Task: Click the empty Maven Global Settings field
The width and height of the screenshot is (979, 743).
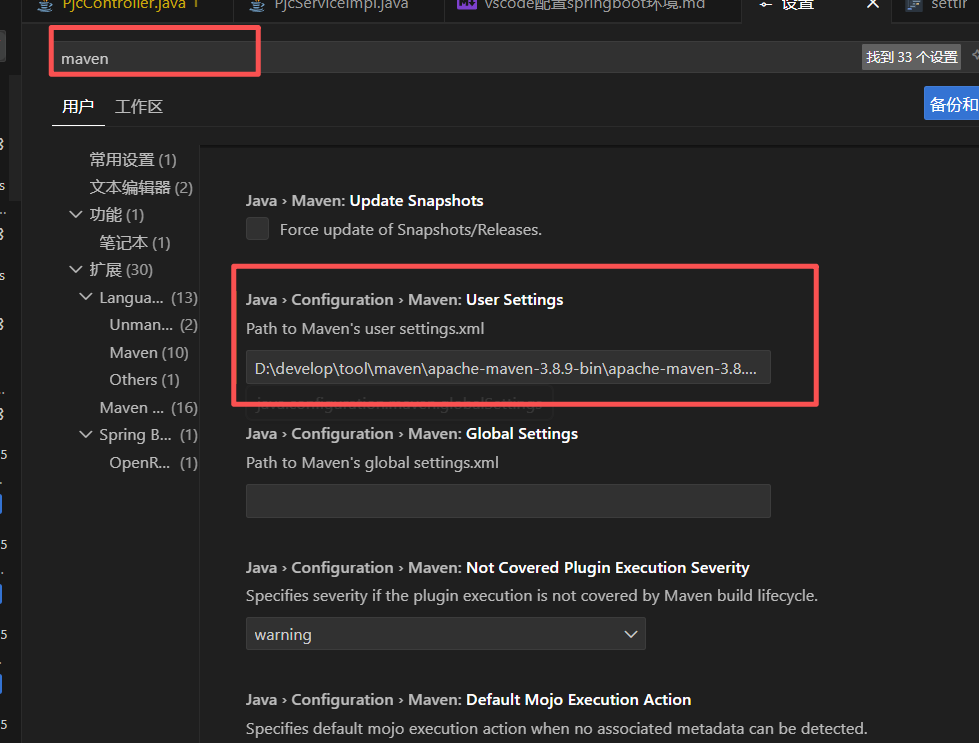Action: [508, 501]
